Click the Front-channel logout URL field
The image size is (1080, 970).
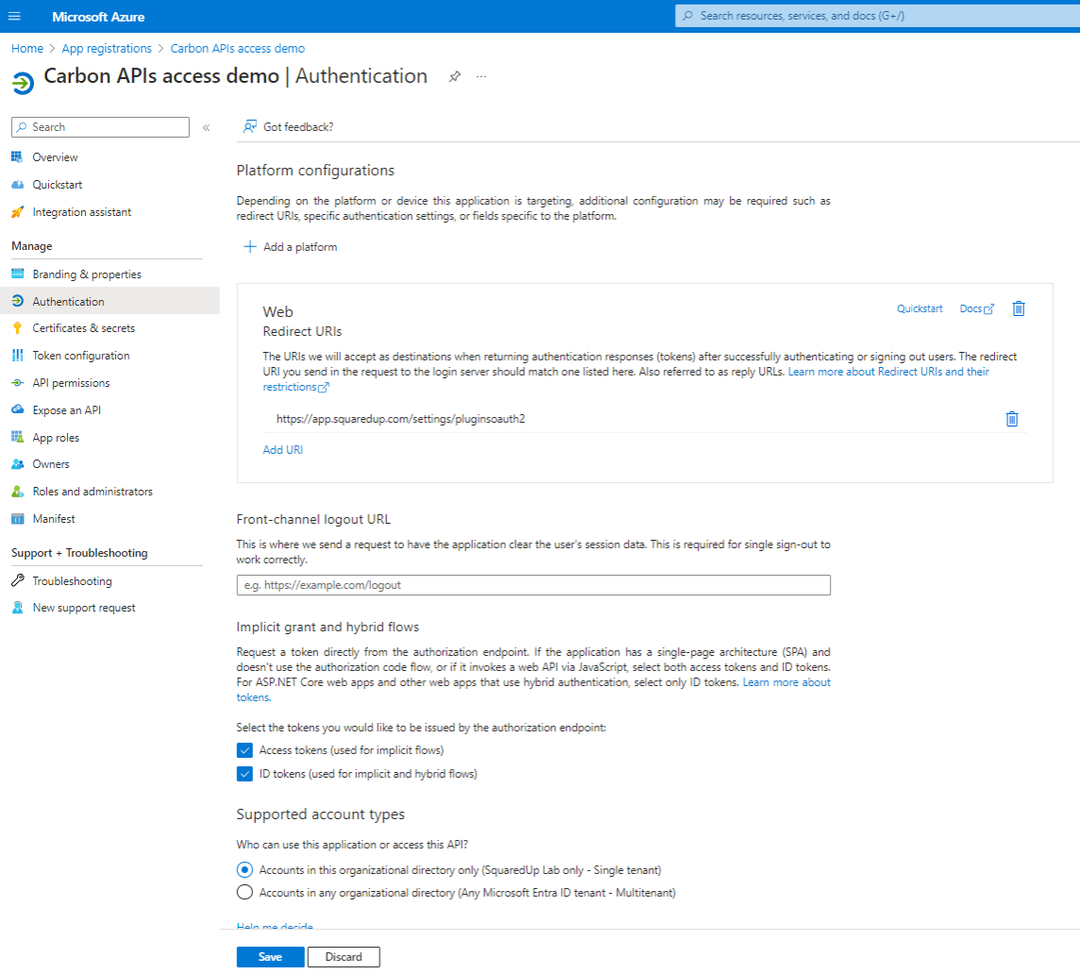[533, 585]
